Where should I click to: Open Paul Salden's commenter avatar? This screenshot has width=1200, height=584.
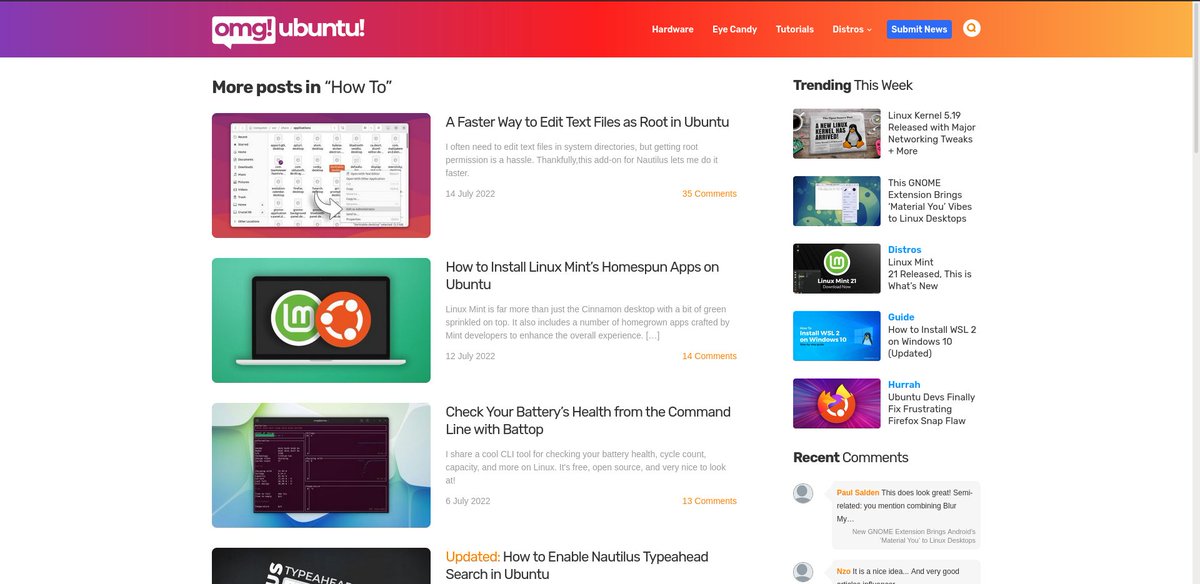(803, 493)
